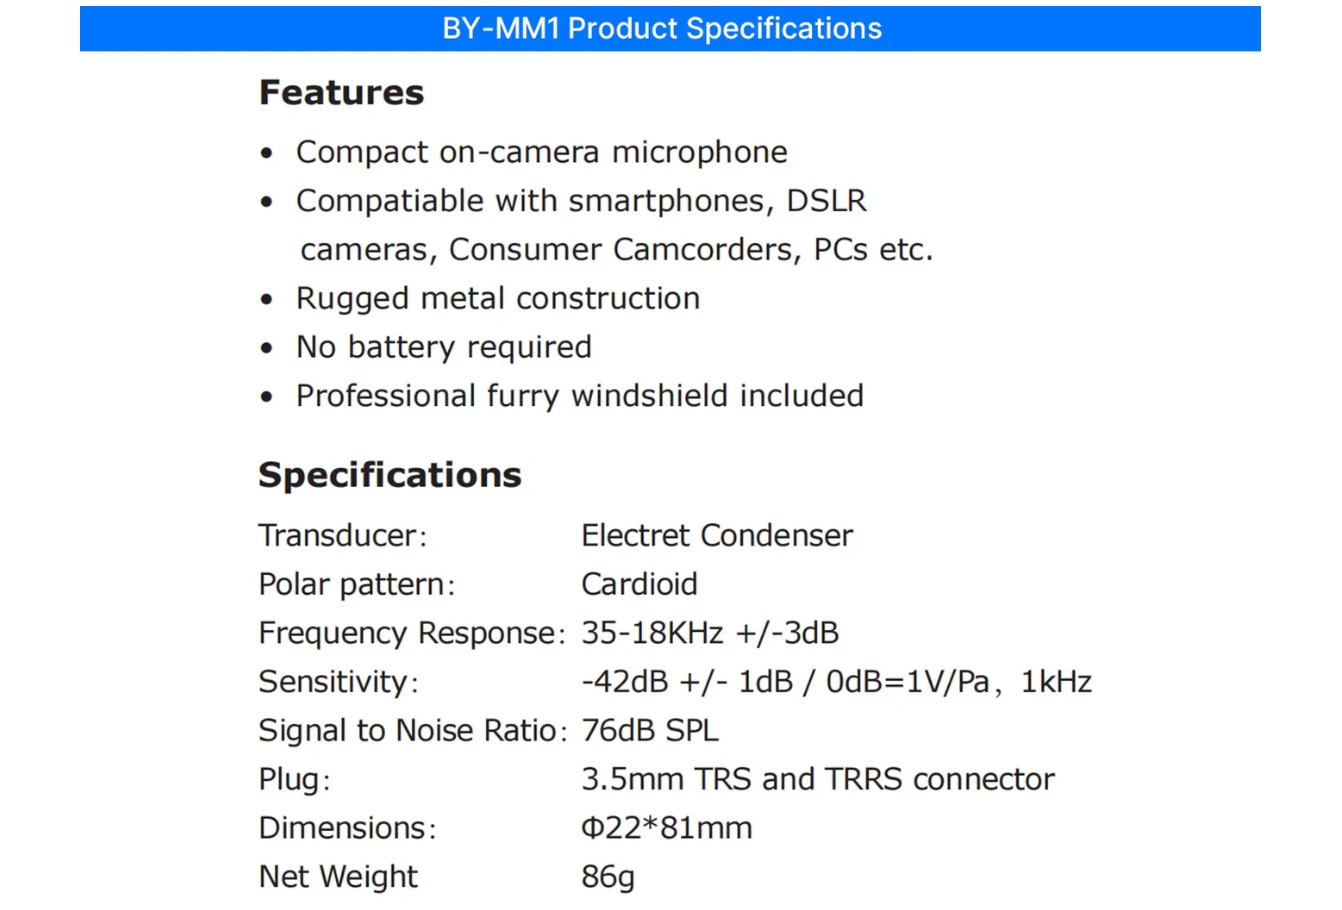Screen dimensions: 1342x910
Task: Click the Transducer label
Action: point(343,536)
